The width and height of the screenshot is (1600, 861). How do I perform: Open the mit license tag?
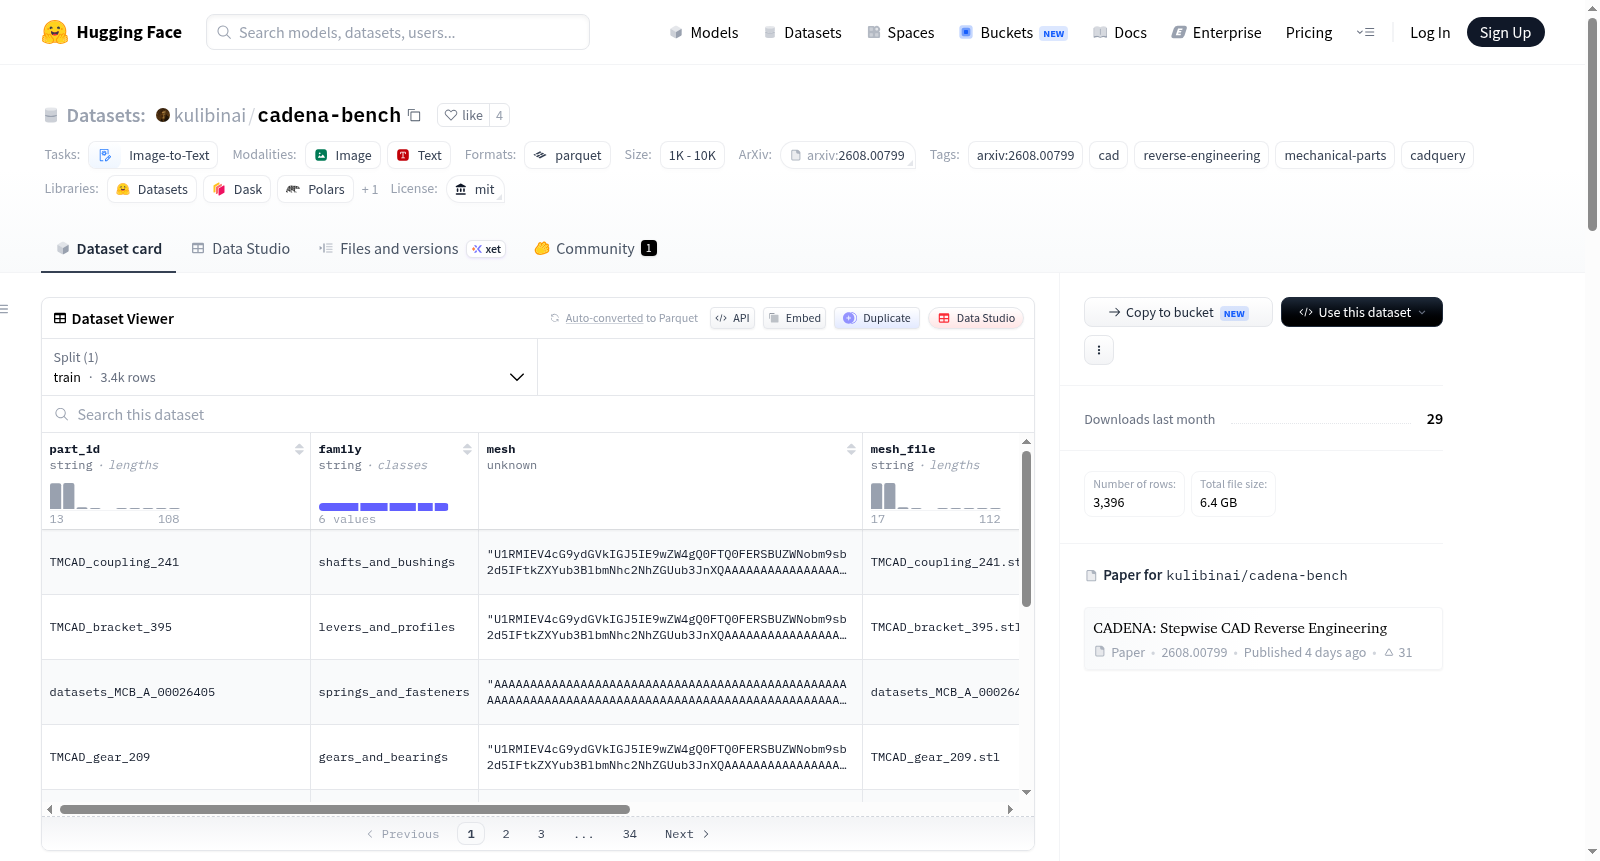tap(475, 189)
